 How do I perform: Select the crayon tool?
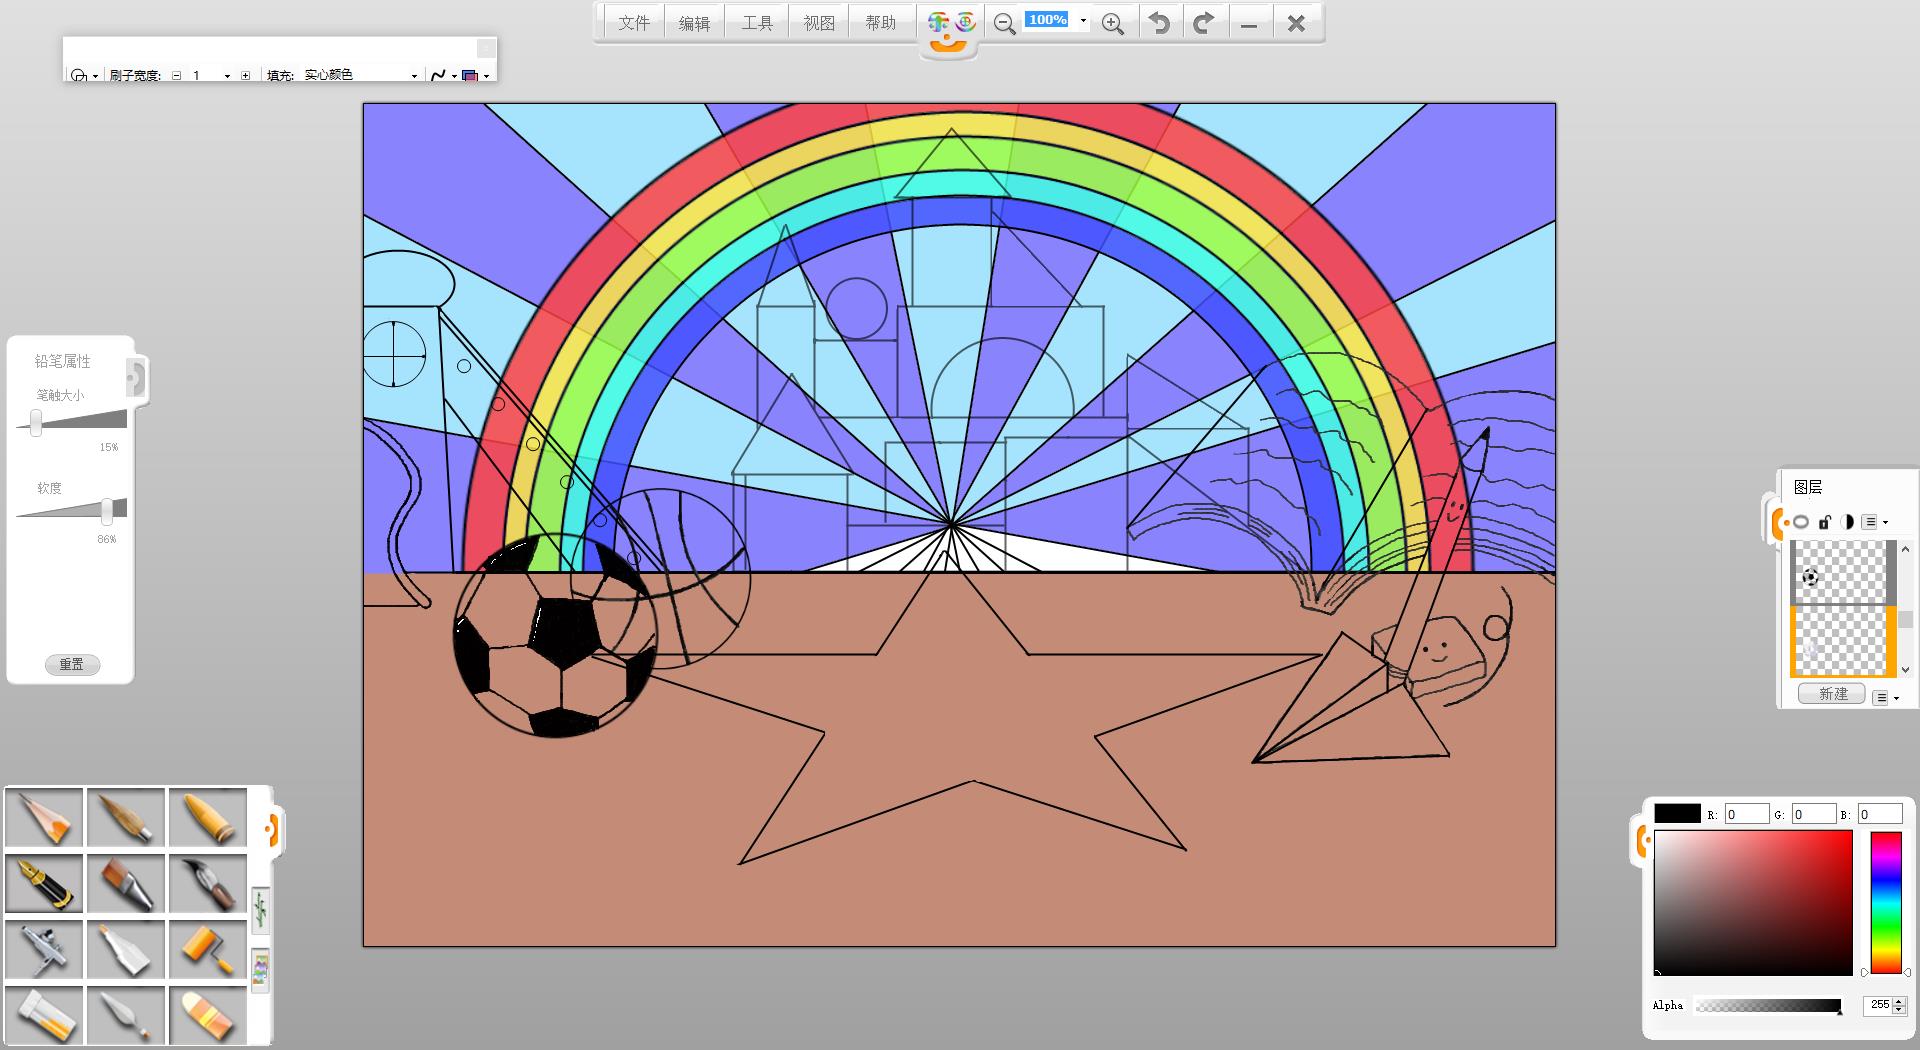point(208,818)
